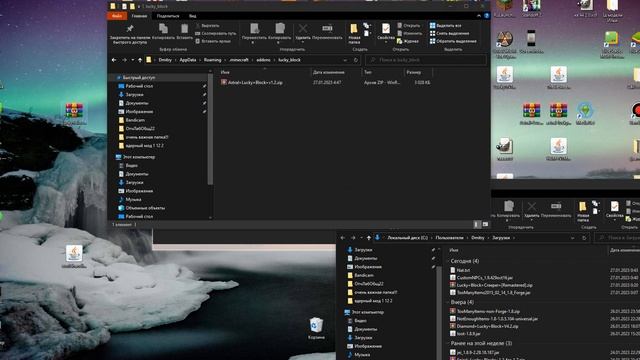Click sidebar scrollbar in lucky_block window
This screenshot has height=360, width=640.
pos(210,129)
